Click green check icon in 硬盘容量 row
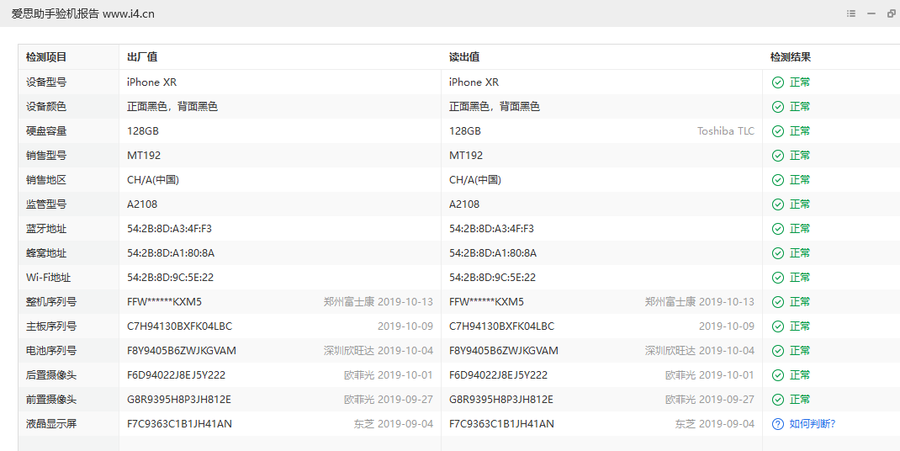The width and height of the screenshot is (900, 451). click(778, 131)
